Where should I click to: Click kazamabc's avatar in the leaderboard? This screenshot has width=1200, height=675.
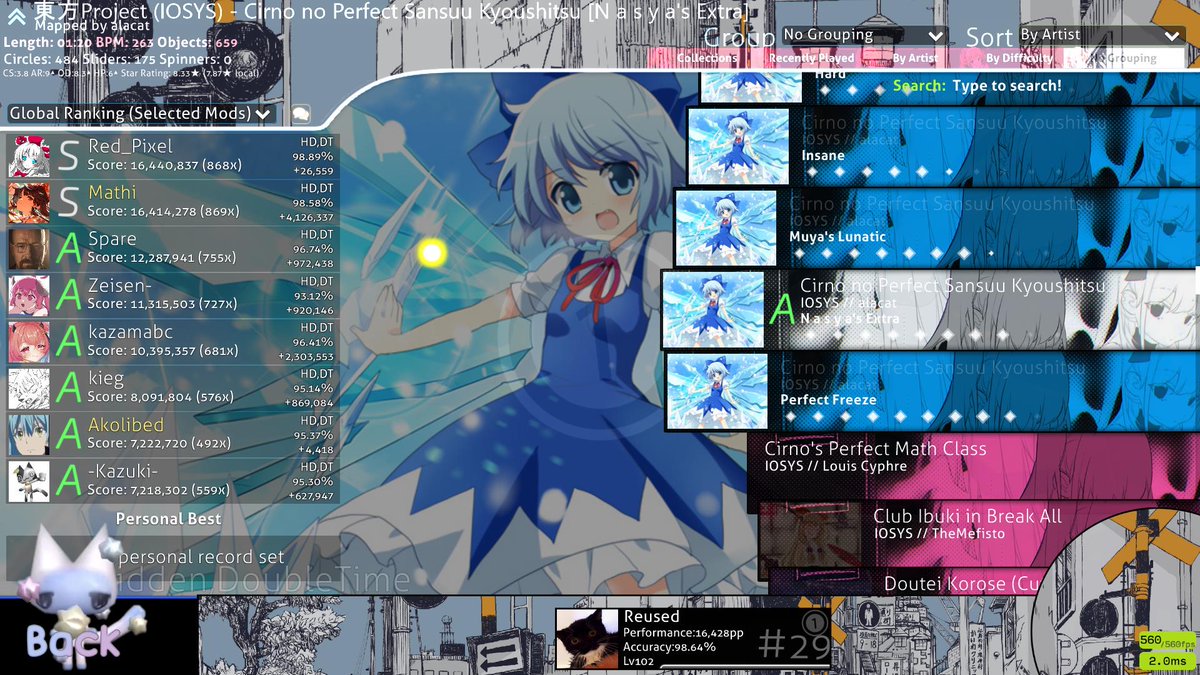[x=29, y=342]
